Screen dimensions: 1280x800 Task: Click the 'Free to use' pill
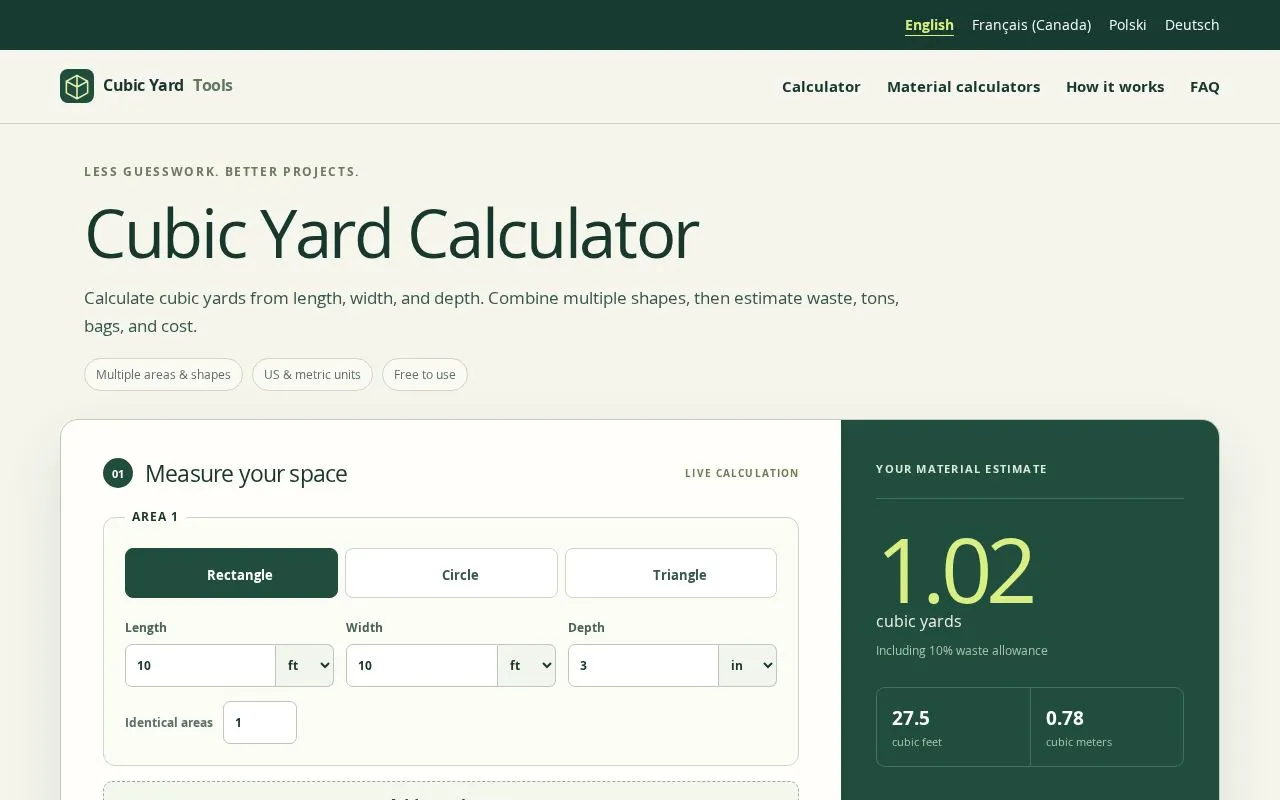[425, 374]
